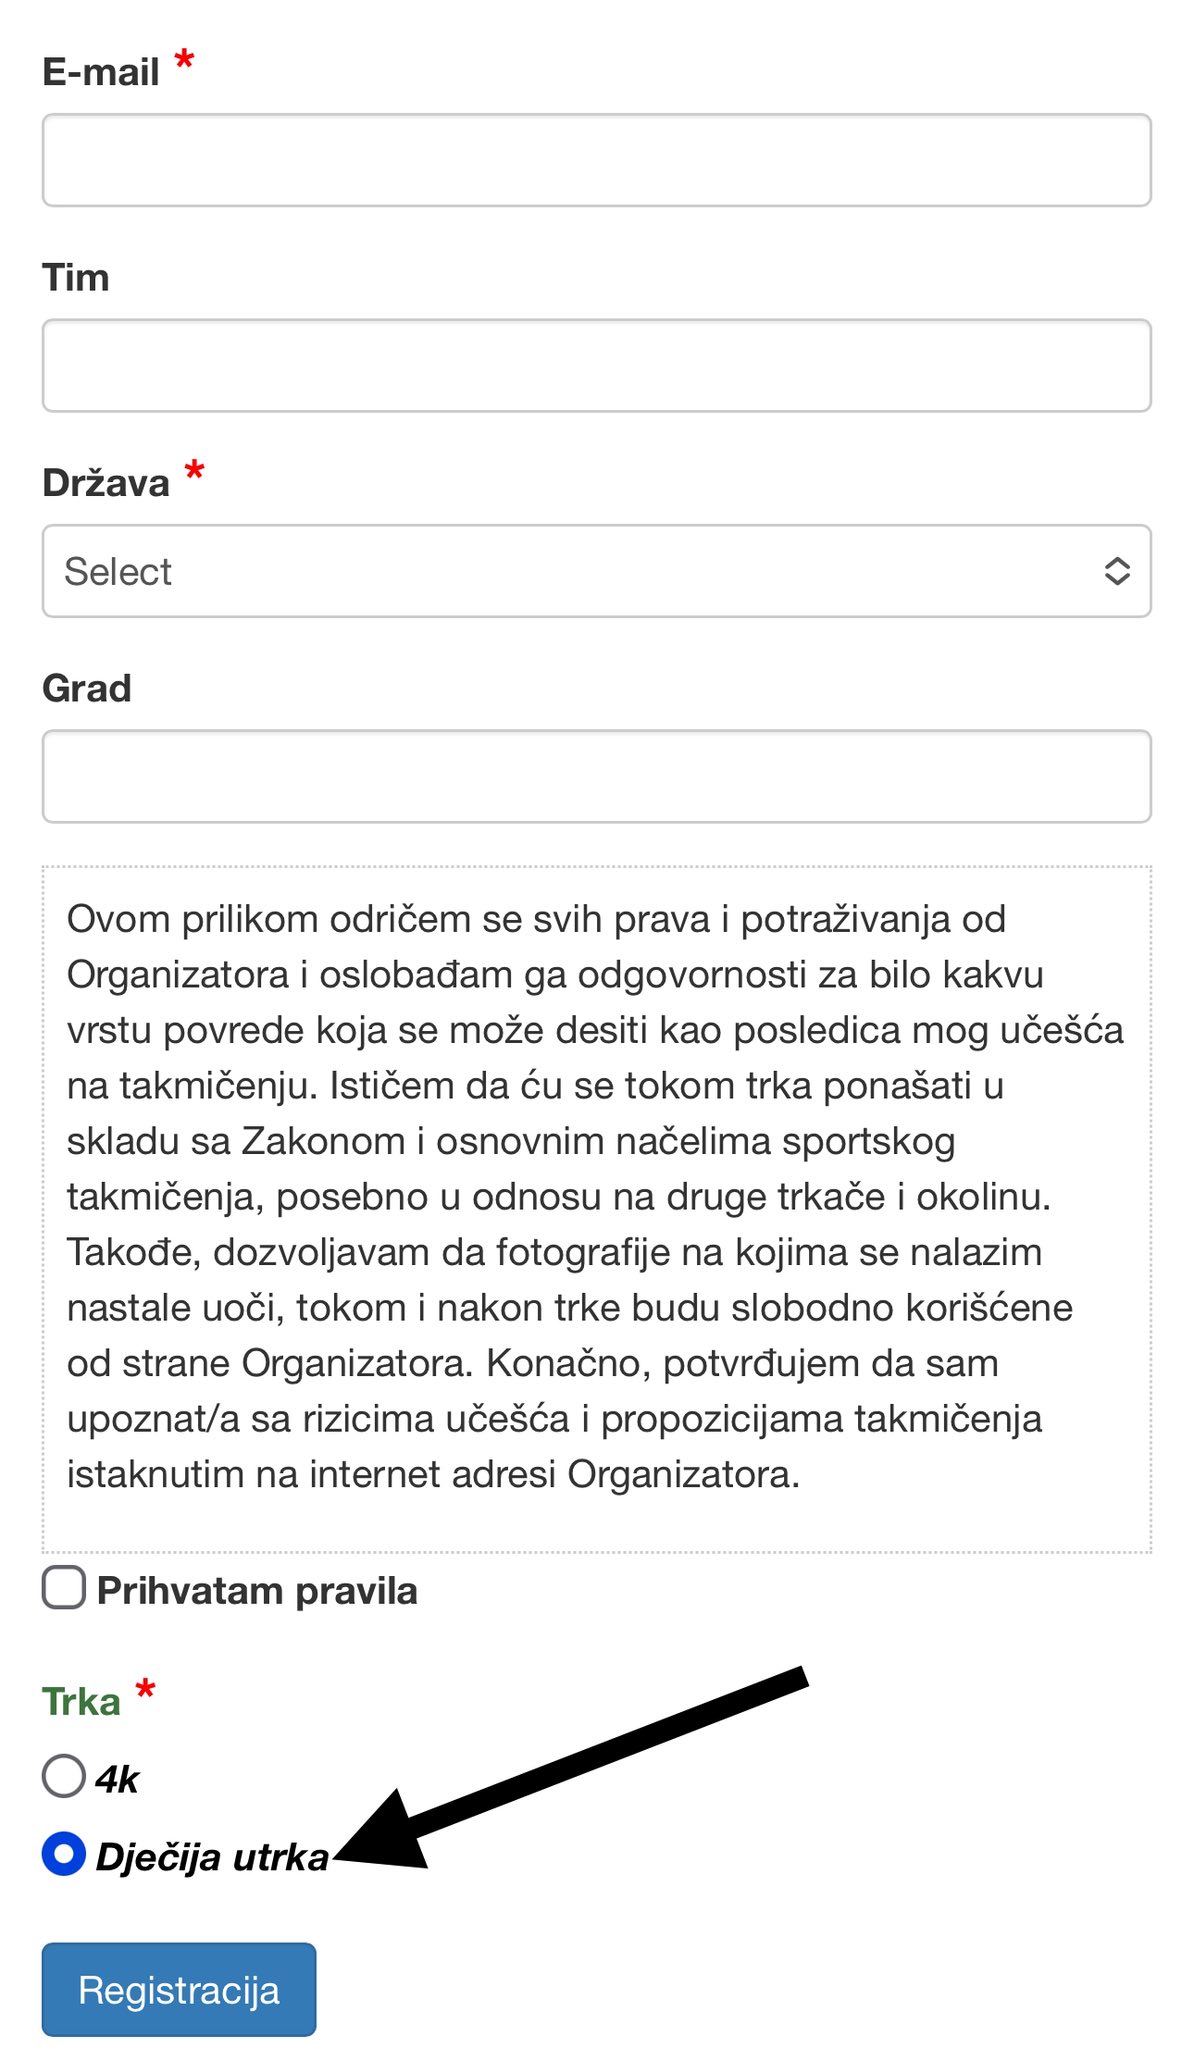Viewport: 1194px width, 2048px height.
Task: Click the "4k" option label
Action: pos(117,1779)
